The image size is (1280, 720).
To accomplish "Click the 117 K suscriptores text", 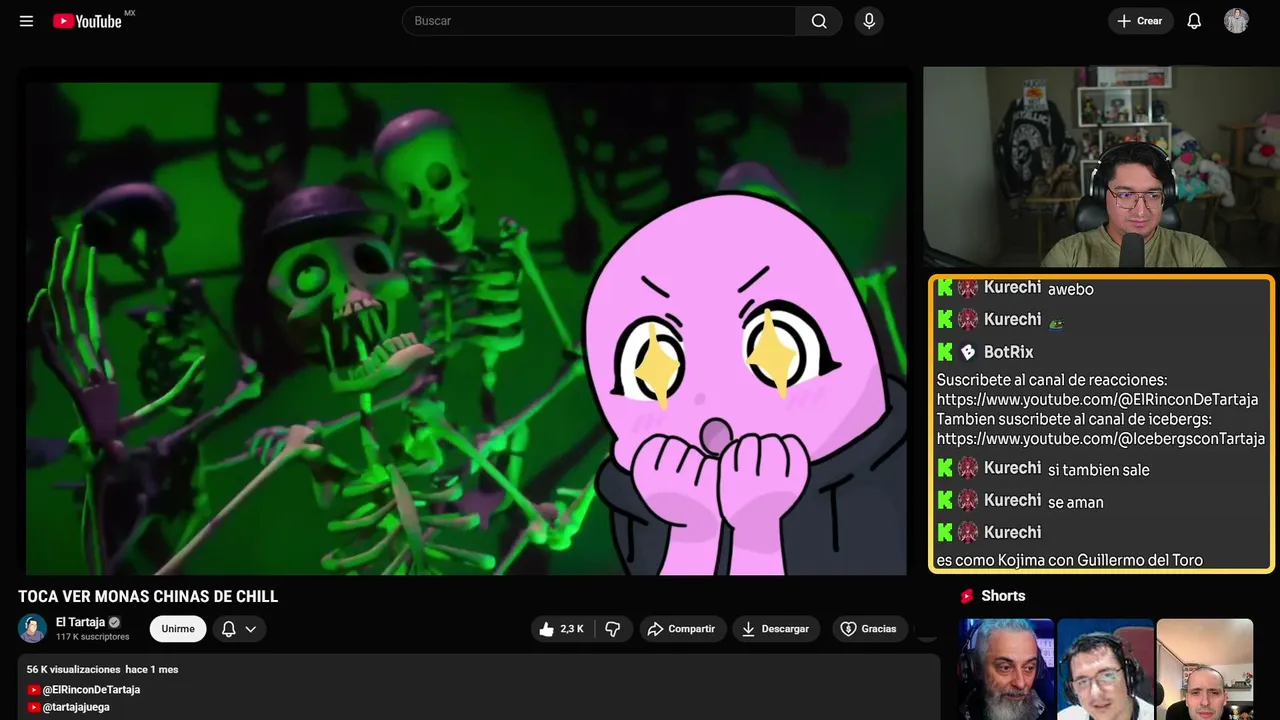I will (x=93, y=637).
